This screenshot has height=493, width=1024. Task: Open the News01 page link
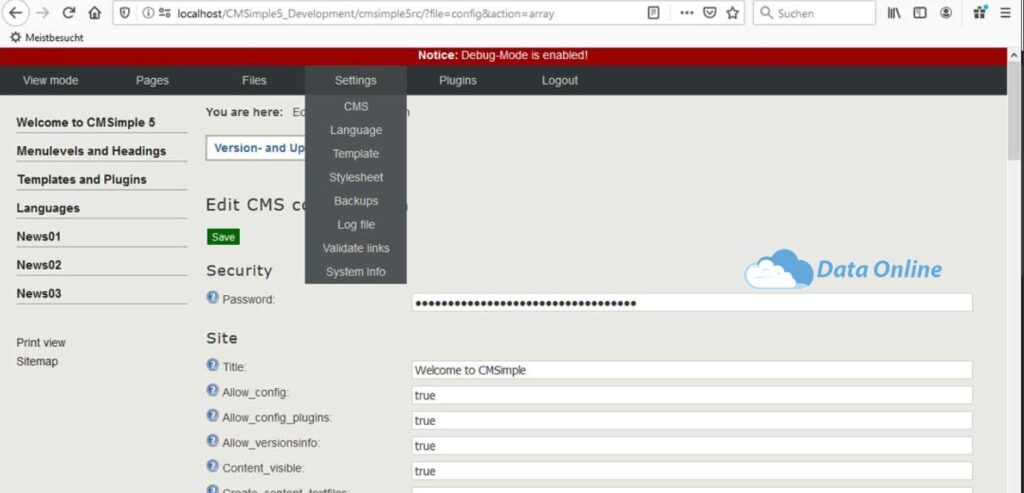[39, 236]
